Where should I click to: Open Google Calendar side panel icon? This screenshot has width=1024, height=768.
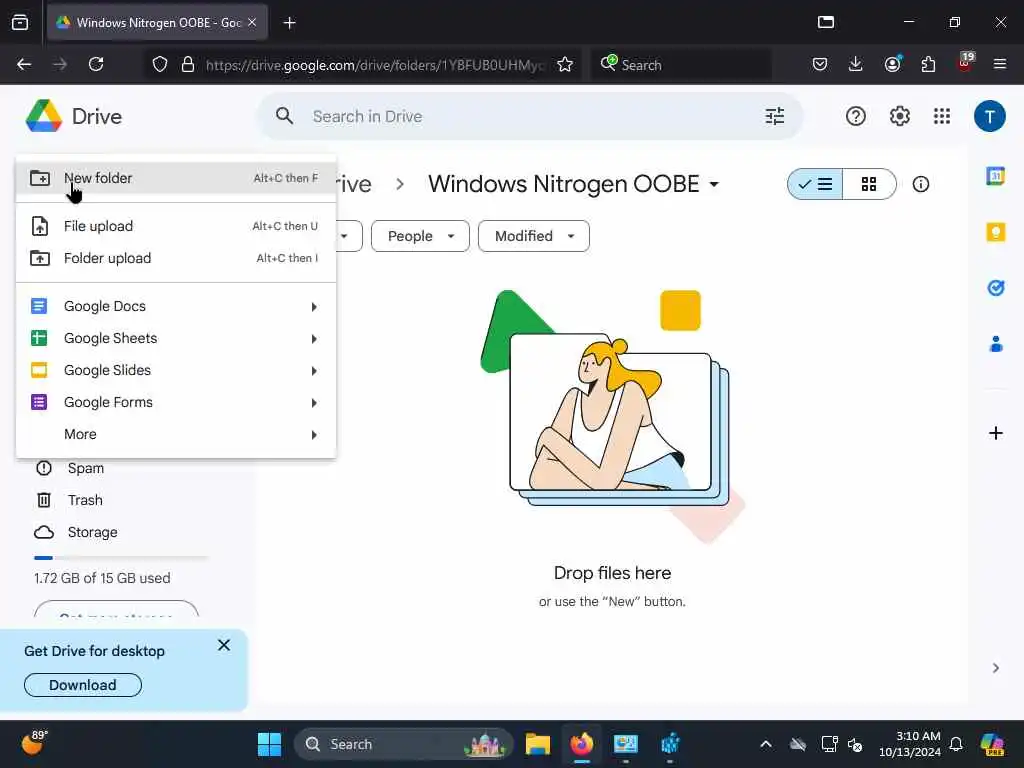(995, 176)
